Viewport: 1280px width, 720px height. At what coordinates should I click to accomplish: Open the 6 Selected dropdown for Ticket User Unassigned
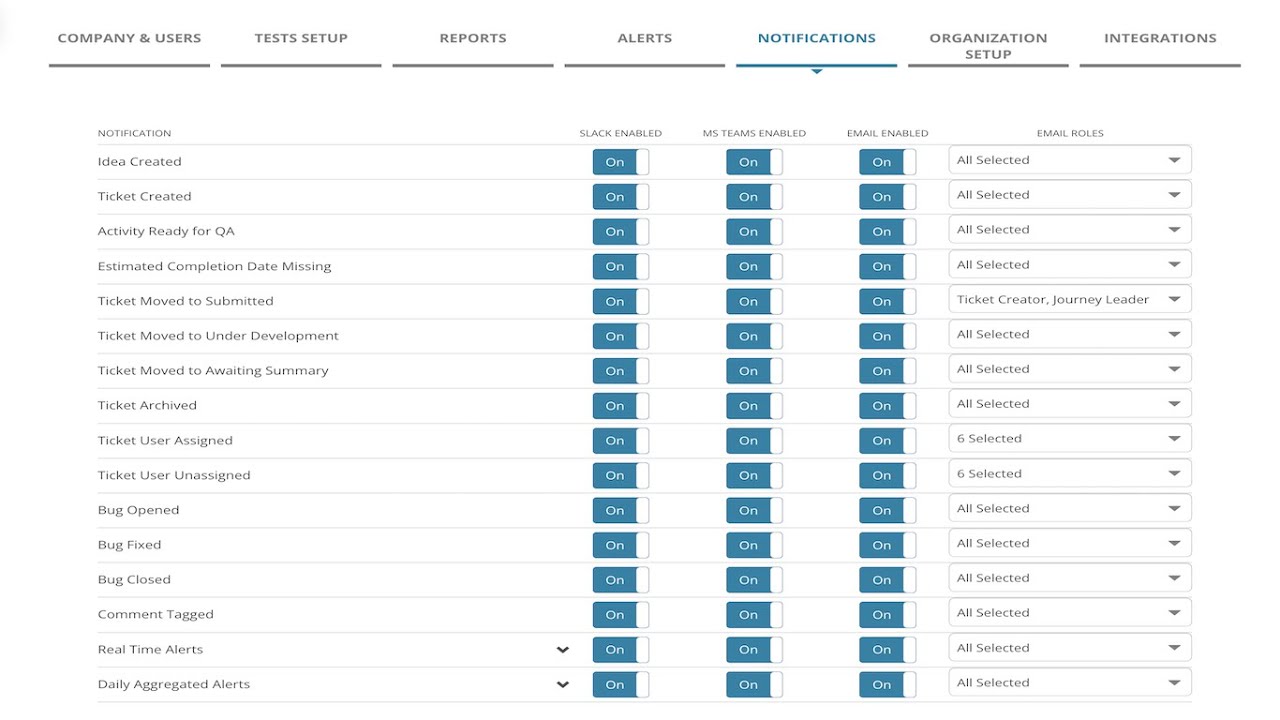1070,474
